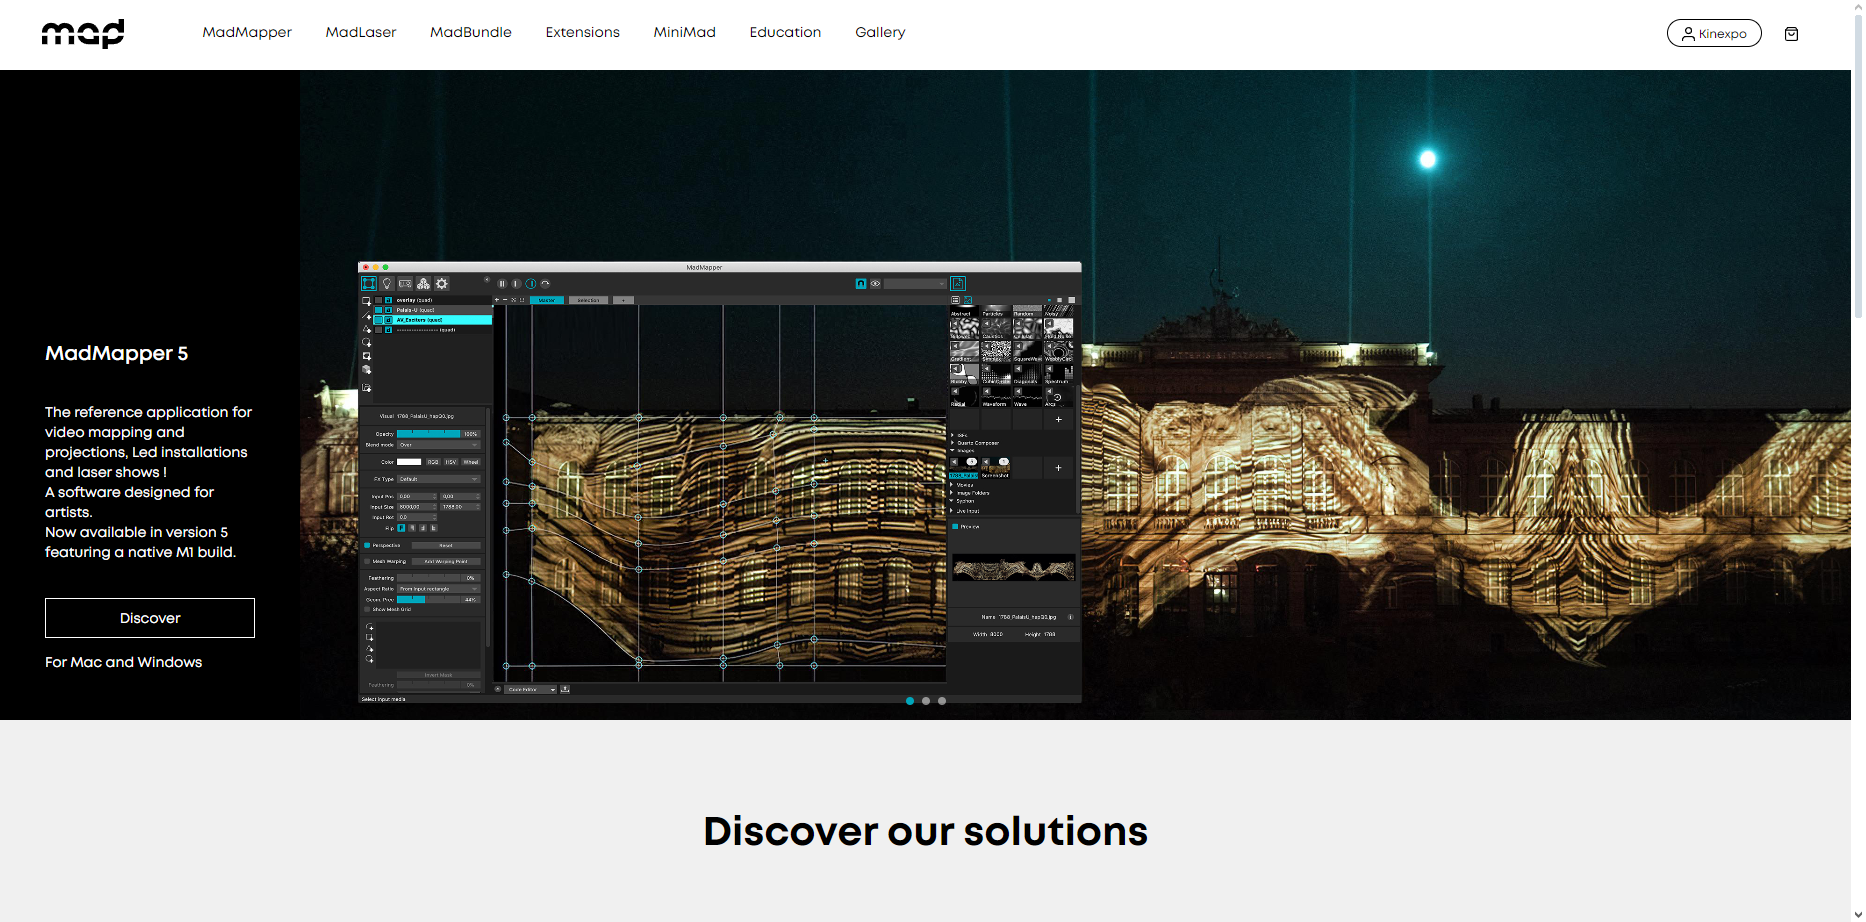Switch to the third carousel slide dot
Image resolution: width=1866 pixels, height=922 pixels.
(942, 701)
